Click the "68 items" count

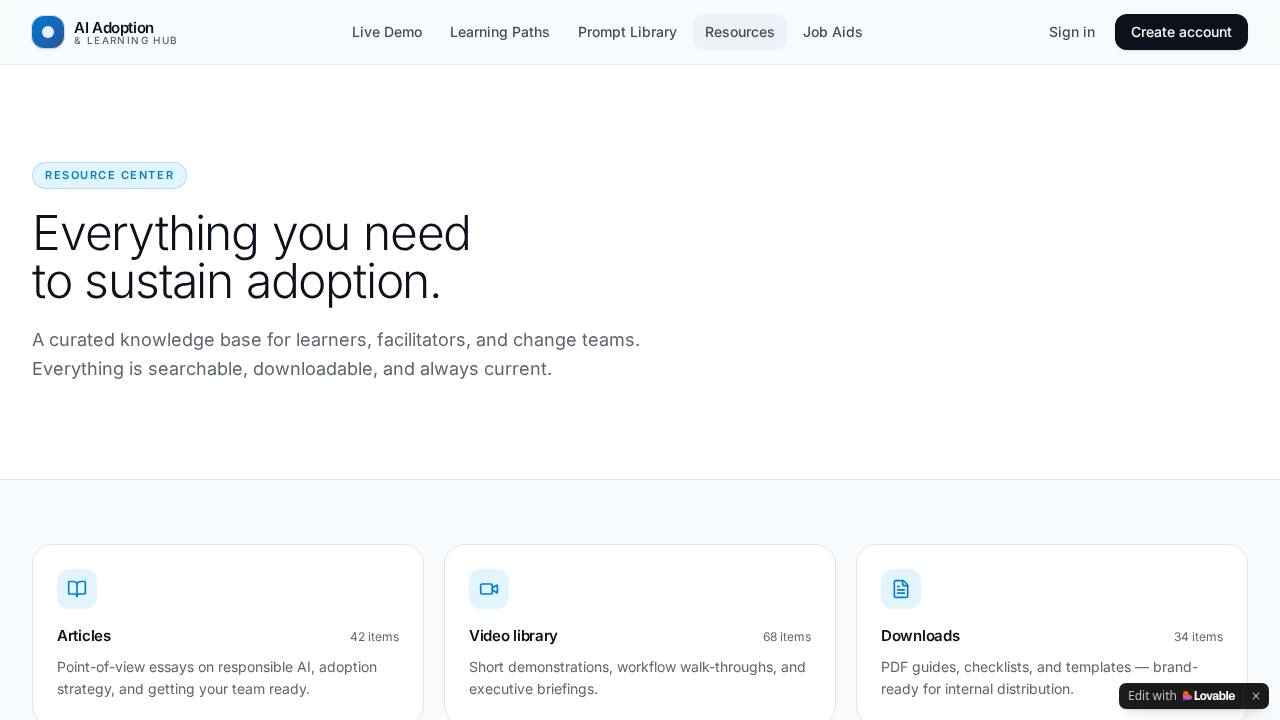pyautogui.click(x=787, y=637)
